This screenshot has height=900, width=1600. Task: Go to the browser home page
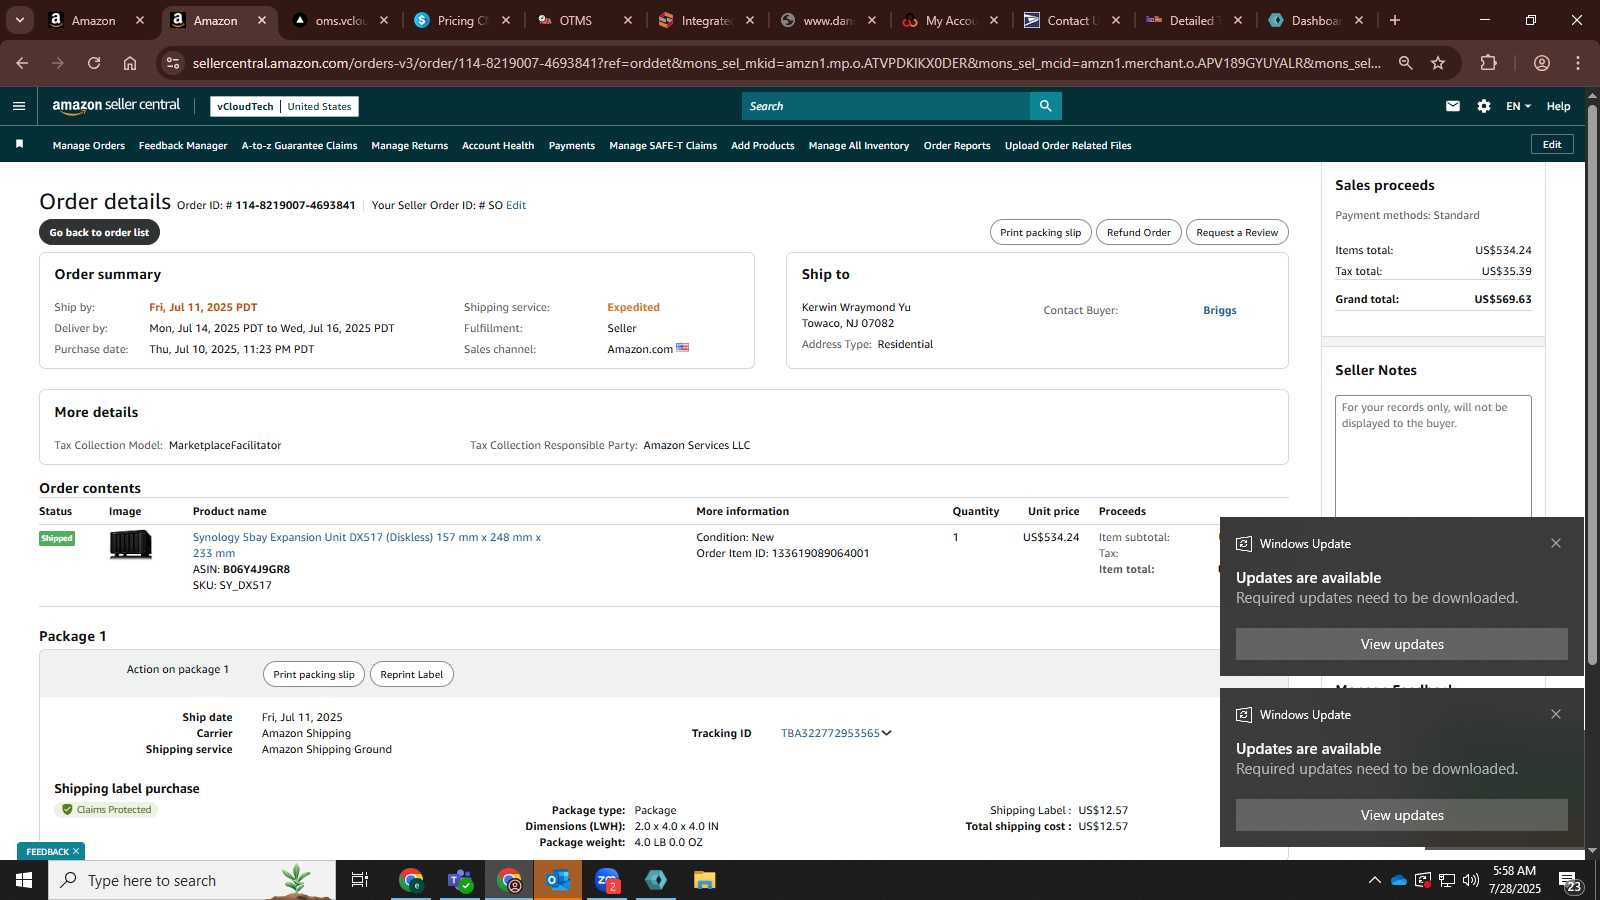[130, 63]
